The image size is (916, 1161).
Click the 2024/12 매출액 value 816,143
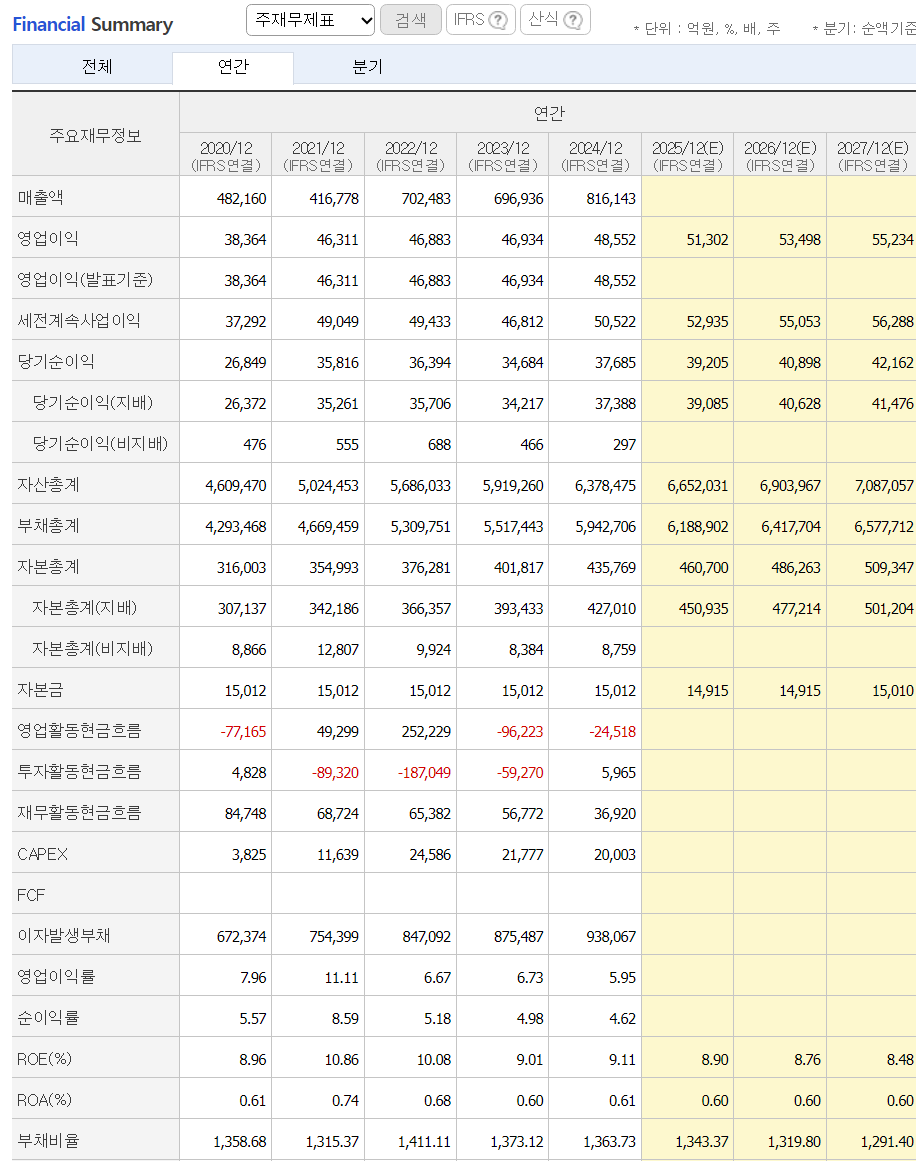click(611, 198)
